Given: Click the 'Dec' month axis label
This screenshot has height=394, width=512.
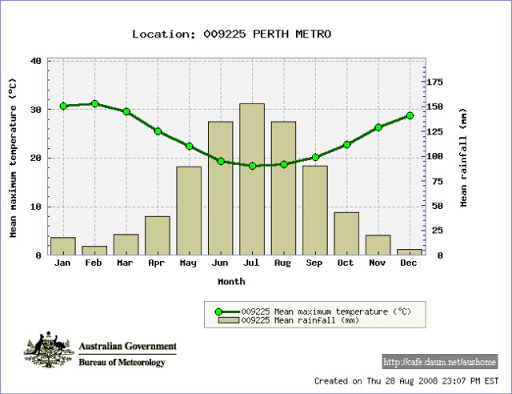Looking at the screenshot, I should pyautogui.click(x=408, y=263).
